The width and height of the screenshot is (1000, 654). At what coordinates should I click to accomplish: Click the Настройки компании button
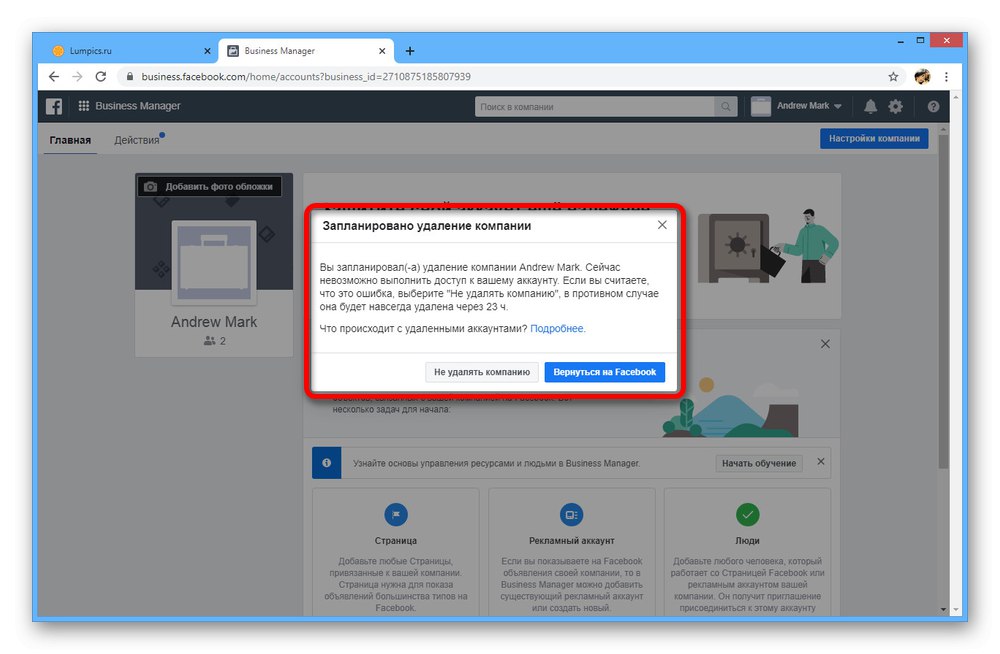tap(874, 138)
